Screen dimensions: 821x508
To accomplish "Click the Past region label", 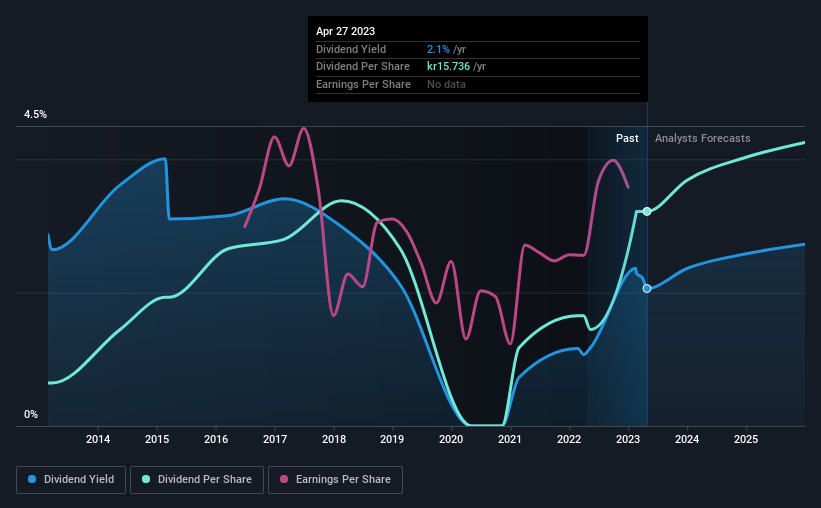I will pyautogui.click(x=627, y=138).
